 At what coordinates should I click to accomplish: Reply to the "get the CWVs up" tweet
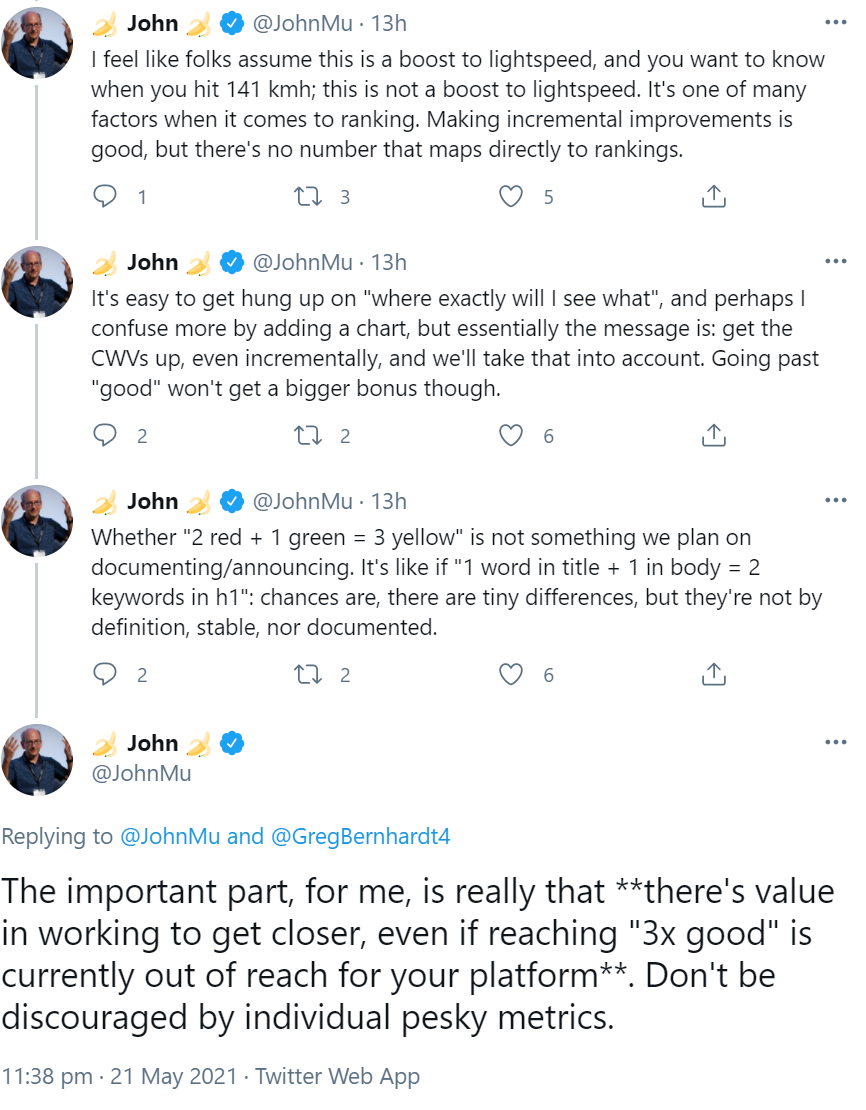click(105, 435)
